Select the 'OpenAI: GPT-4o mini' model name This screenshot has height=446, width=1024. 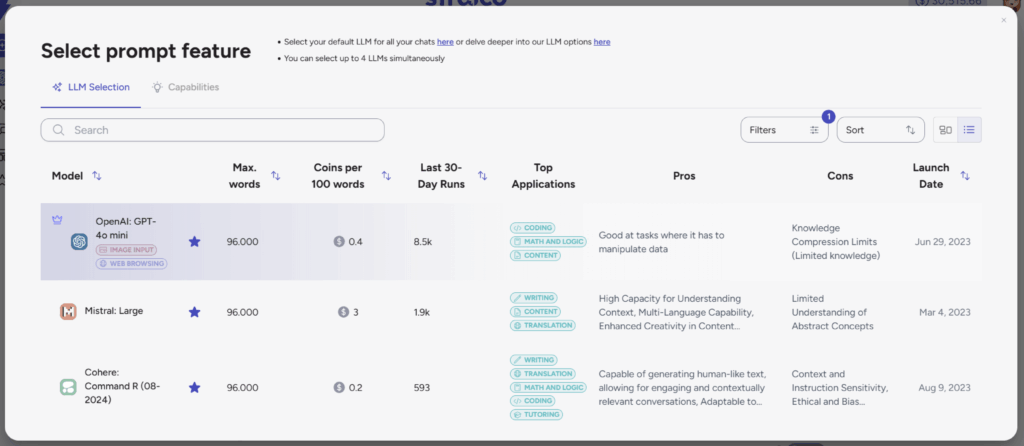pyautogui.click(x=126, y=228)
